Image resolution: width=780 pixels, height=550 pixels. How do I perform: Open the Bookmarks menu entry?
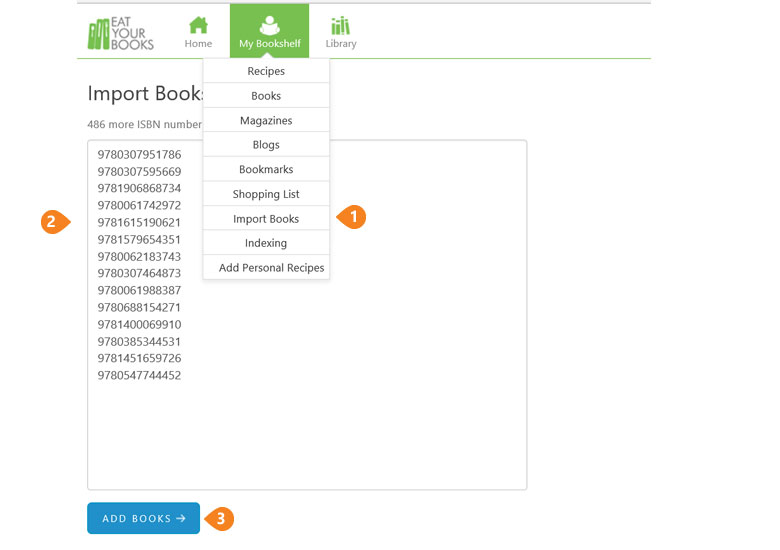pyautogui.click(x=266, y=170)
